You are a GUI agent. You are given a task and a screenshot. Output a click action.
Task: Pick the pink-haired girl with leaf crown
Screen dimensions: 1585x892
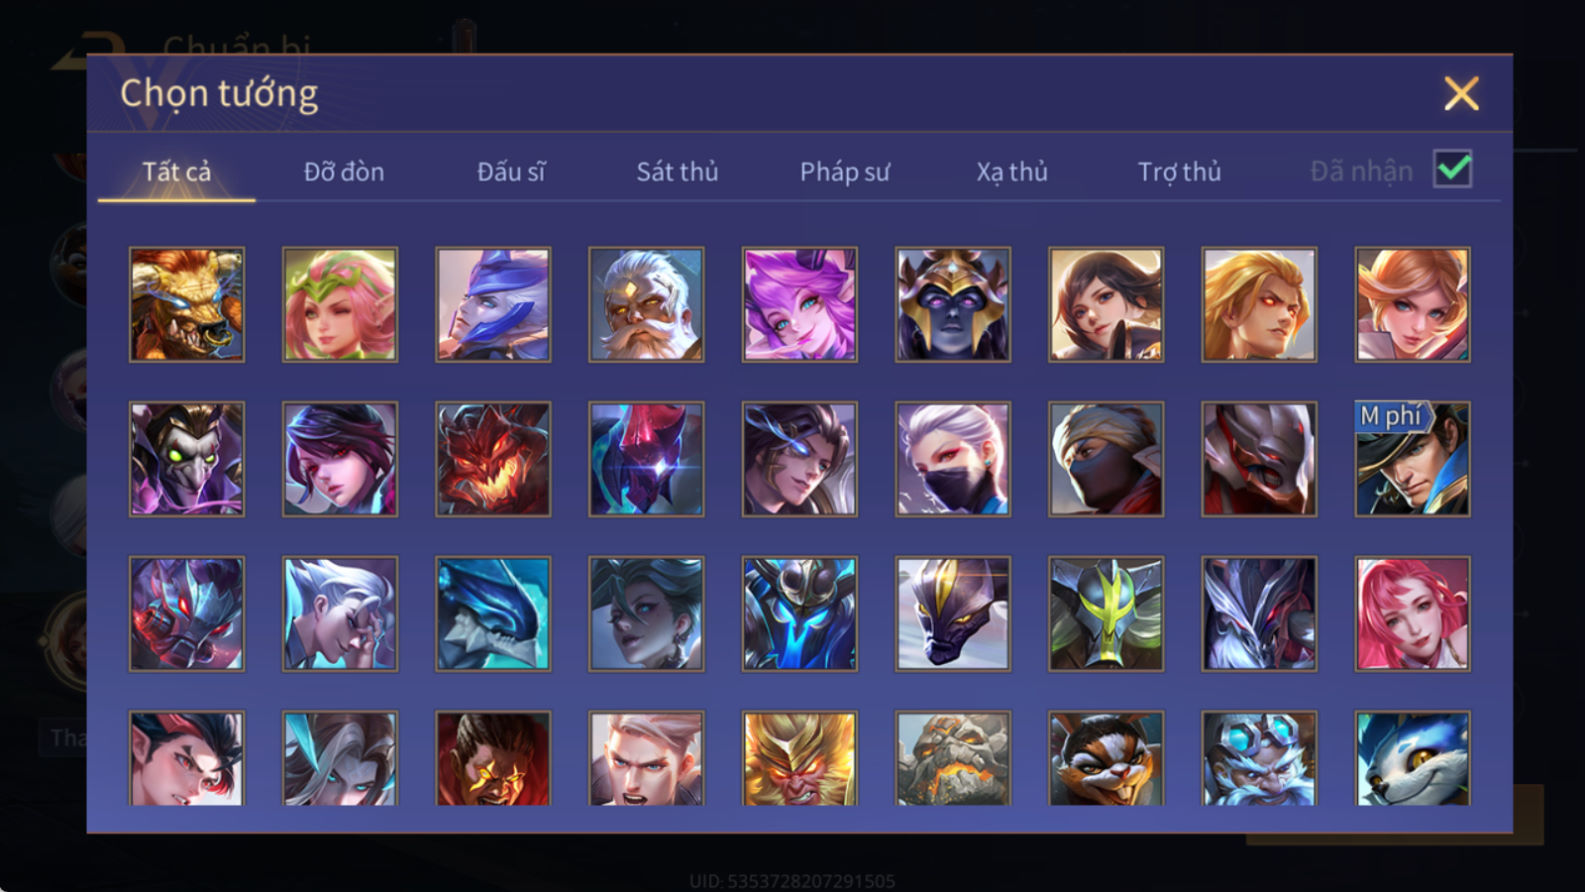(x=340, y=305)
